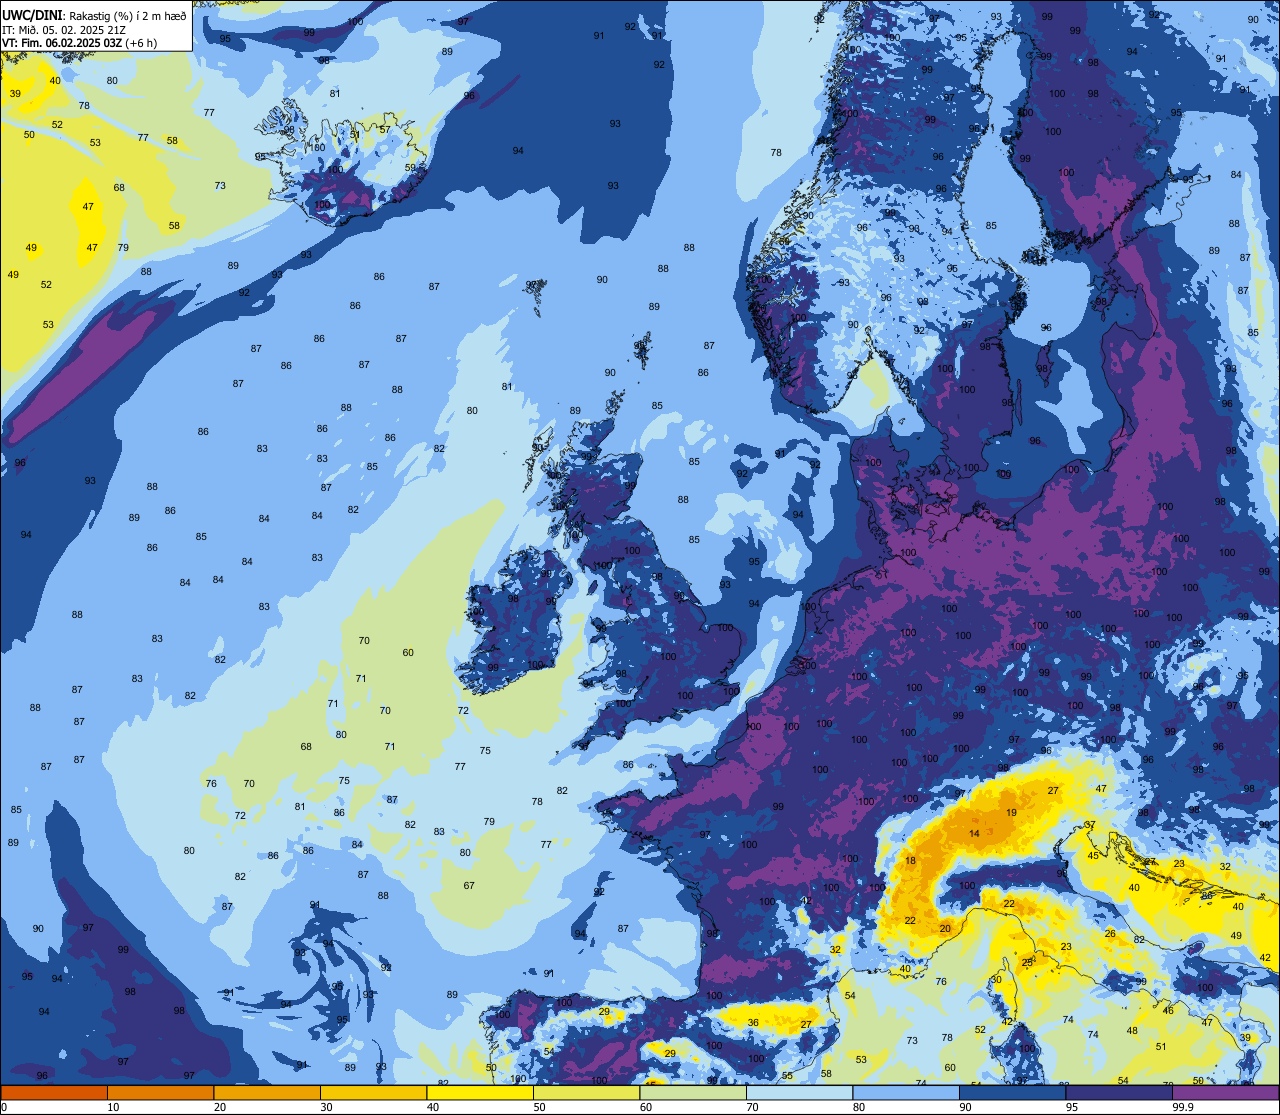
Task: Click the '30' label below the color legend
Action: [326, 1107]
